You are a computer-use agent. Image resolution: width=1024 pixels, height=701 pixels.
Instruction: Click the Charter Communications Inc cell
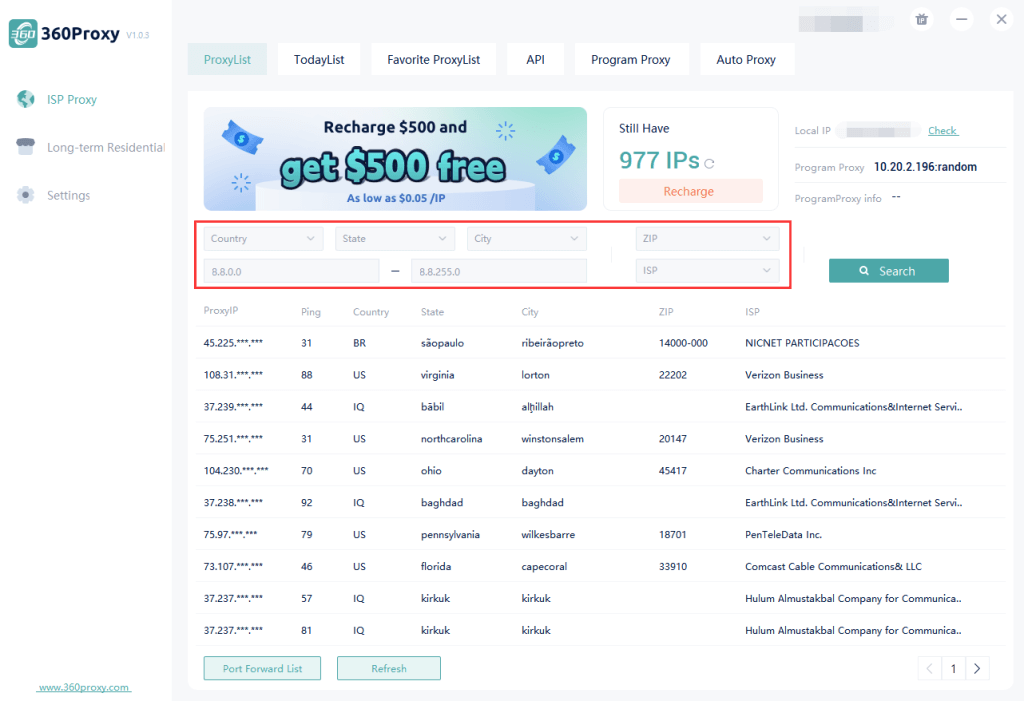tap(810, 470)
